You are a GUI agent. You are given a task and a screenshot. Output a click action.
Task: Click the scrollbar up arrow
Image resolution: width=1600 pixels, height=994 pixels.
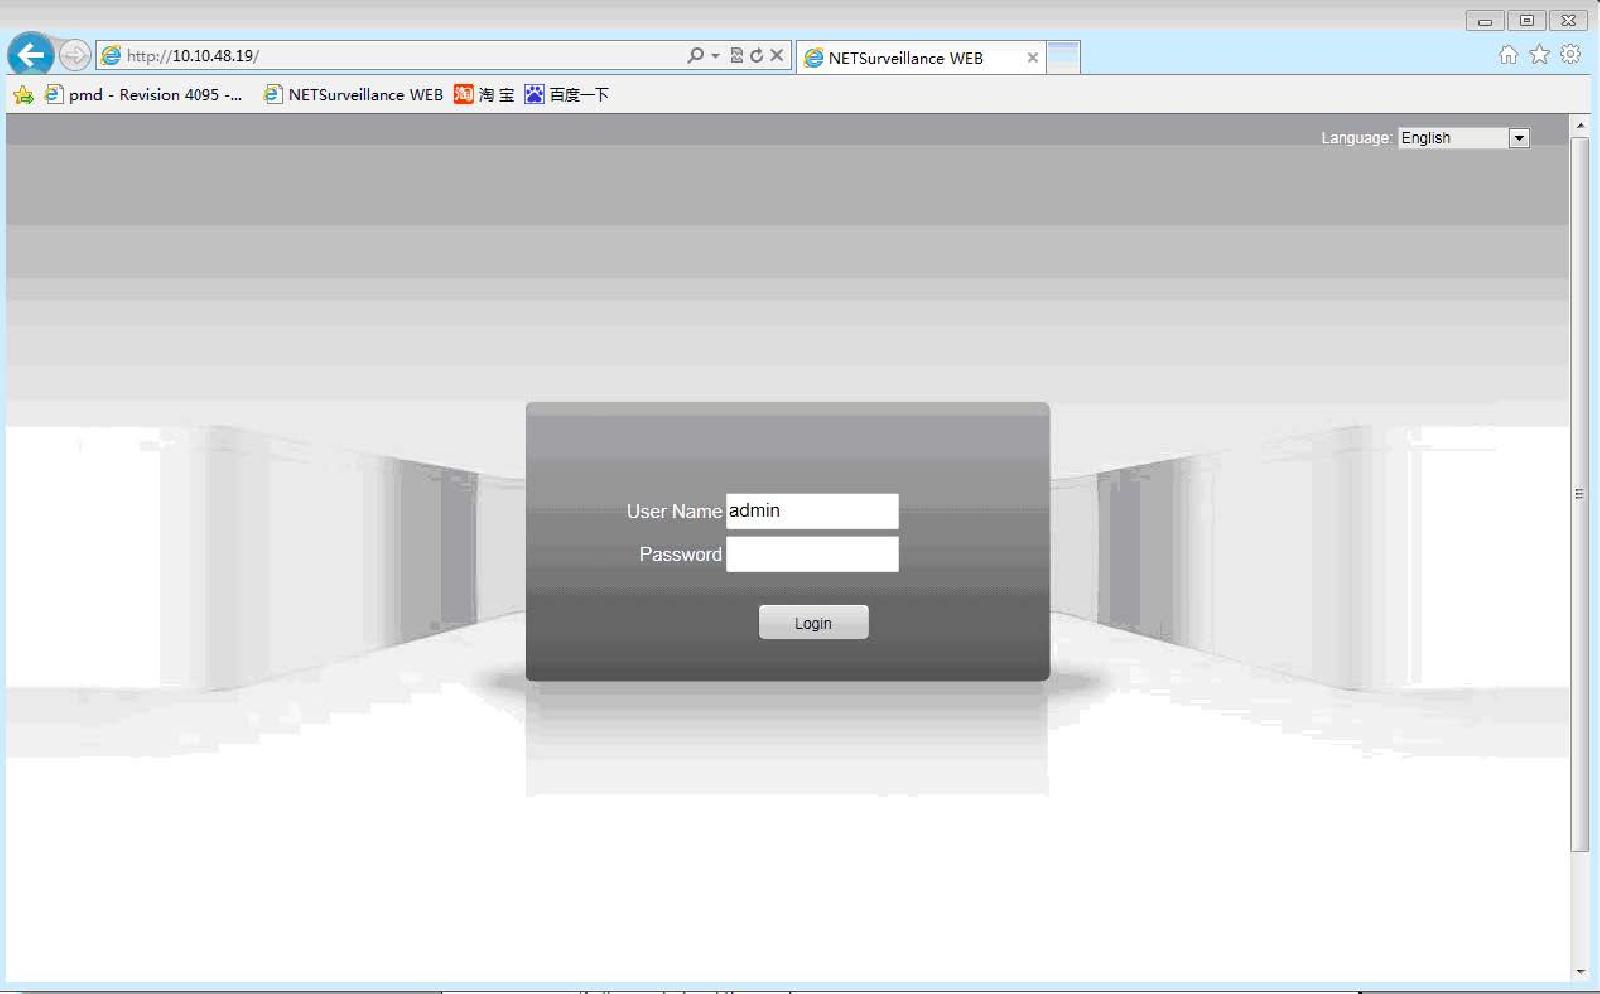1580,125
